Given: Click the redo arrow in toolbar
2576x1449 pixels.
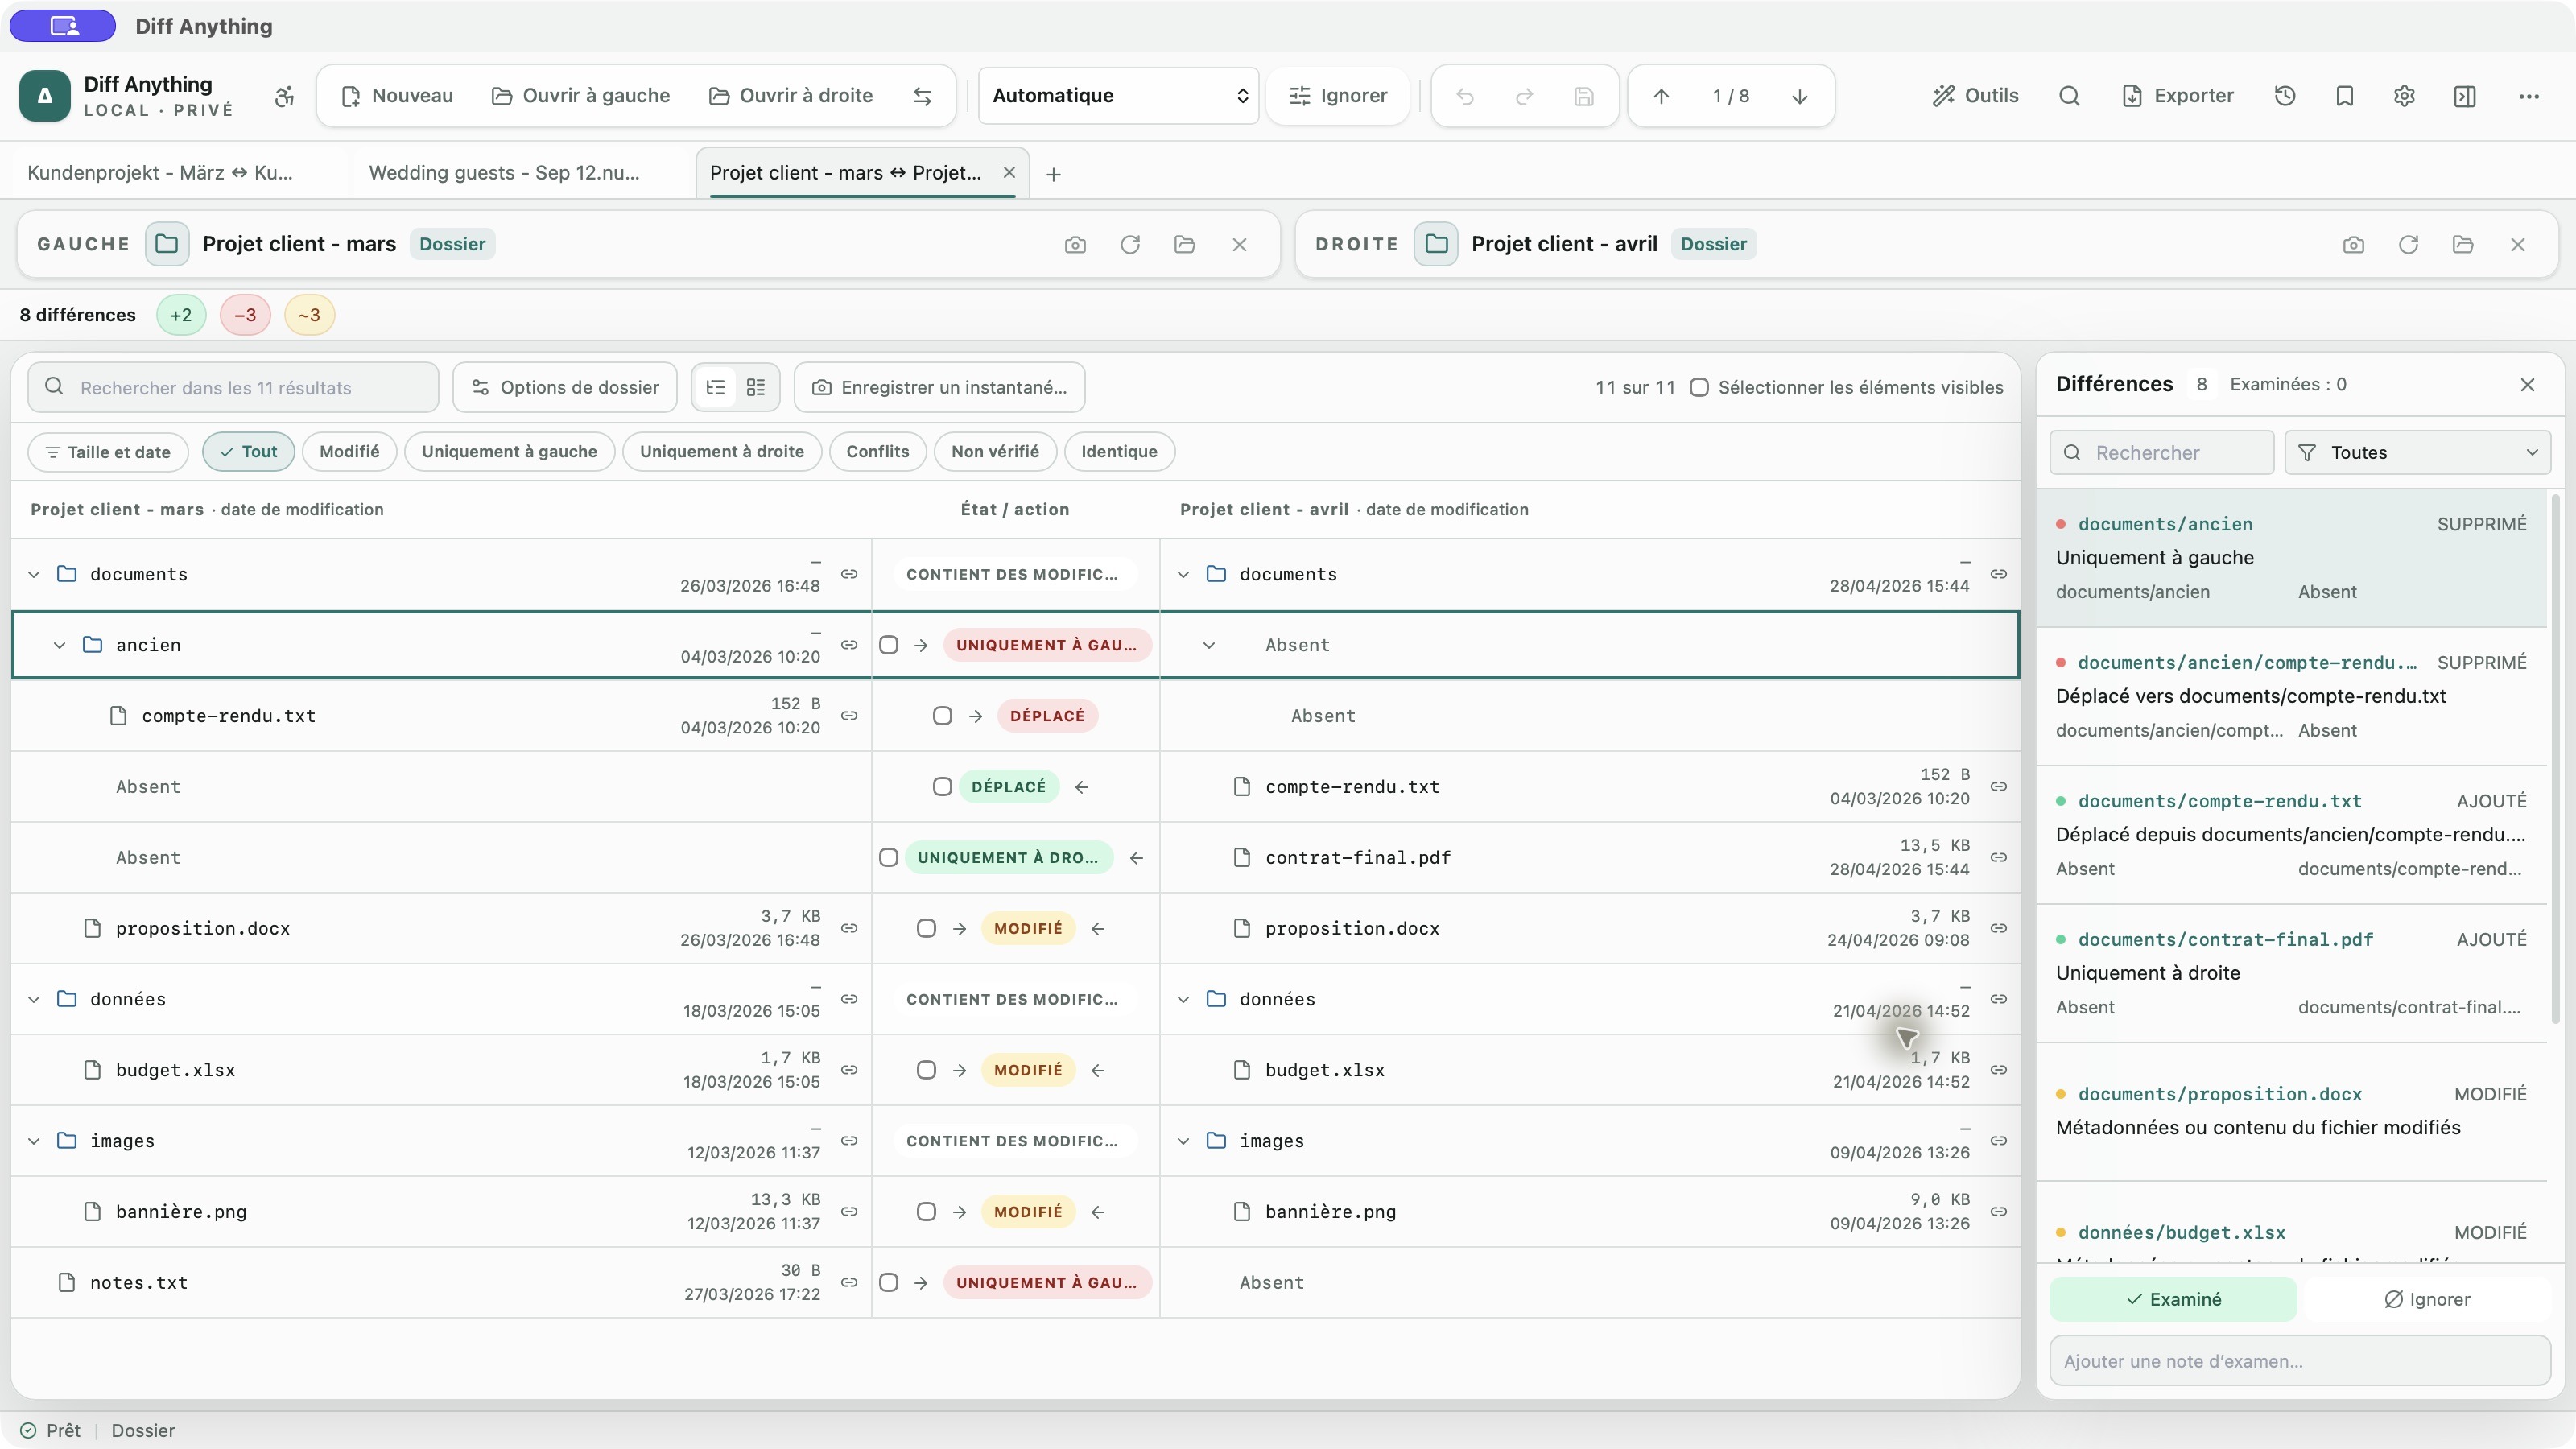Looking at the screenshot, I should click(1524, 96).
